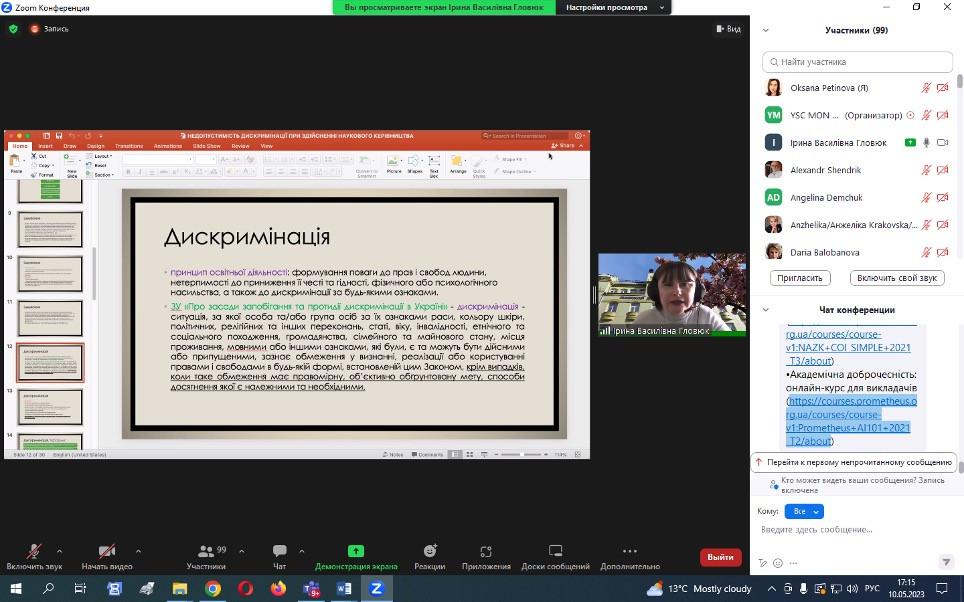Image resolution: width=964 pixels, height=602 pixels.
Task: Open the Дополнительно more options icon
Action: pyautogui.click(x=627, y=552)
